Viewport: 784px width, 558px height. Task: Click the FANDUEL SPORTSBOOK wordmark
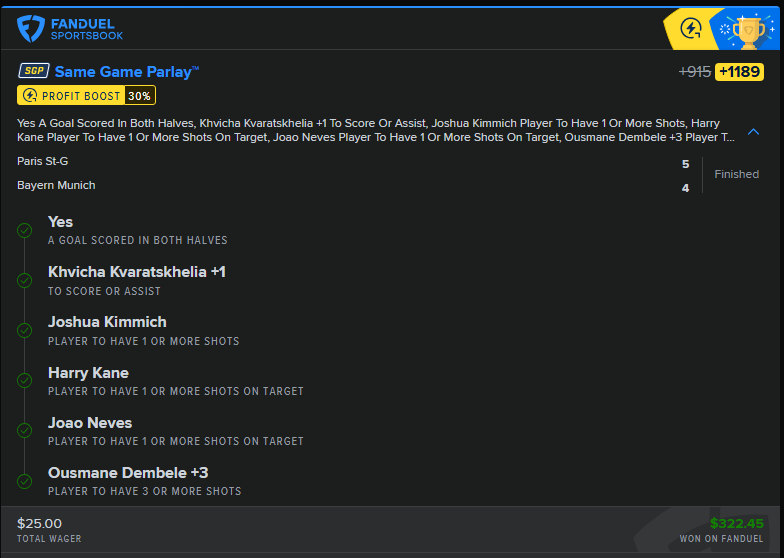tap(86, 30)
